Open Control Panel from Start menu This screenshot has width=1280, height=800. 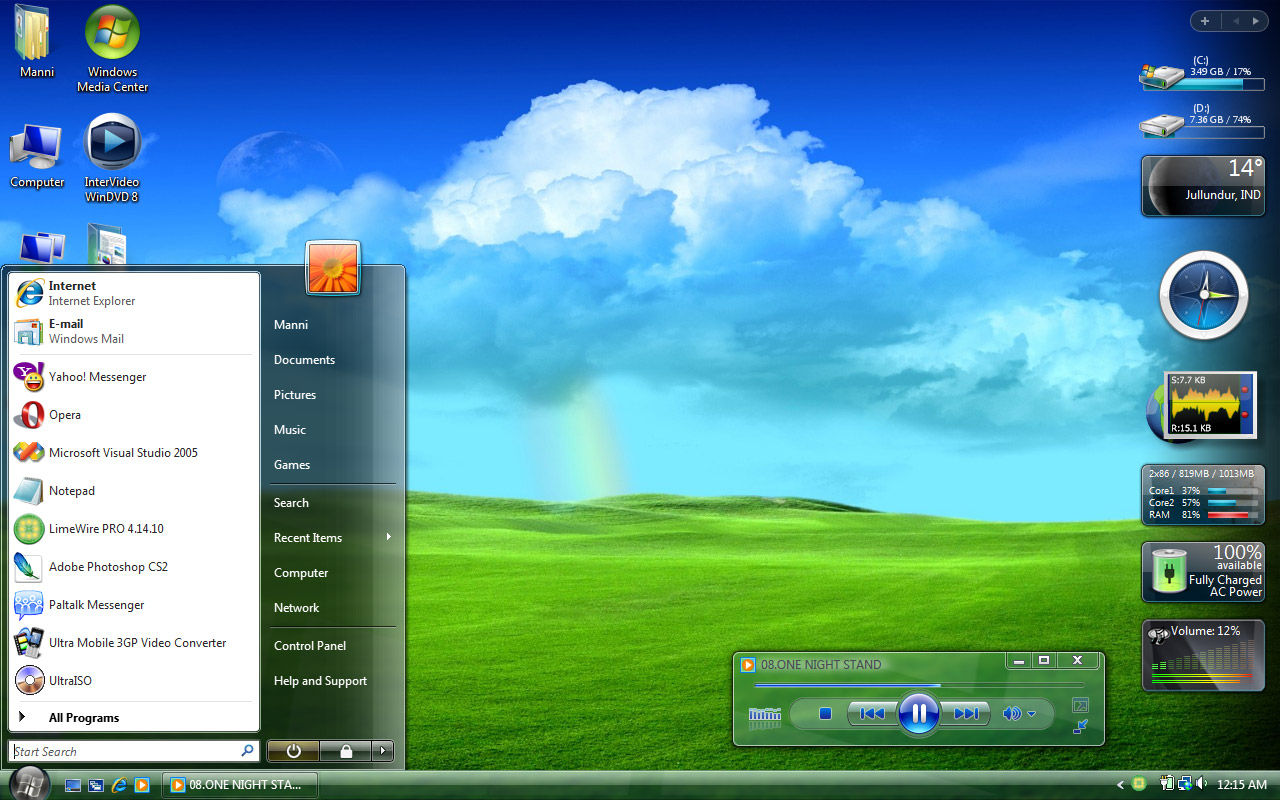[332, 646]
